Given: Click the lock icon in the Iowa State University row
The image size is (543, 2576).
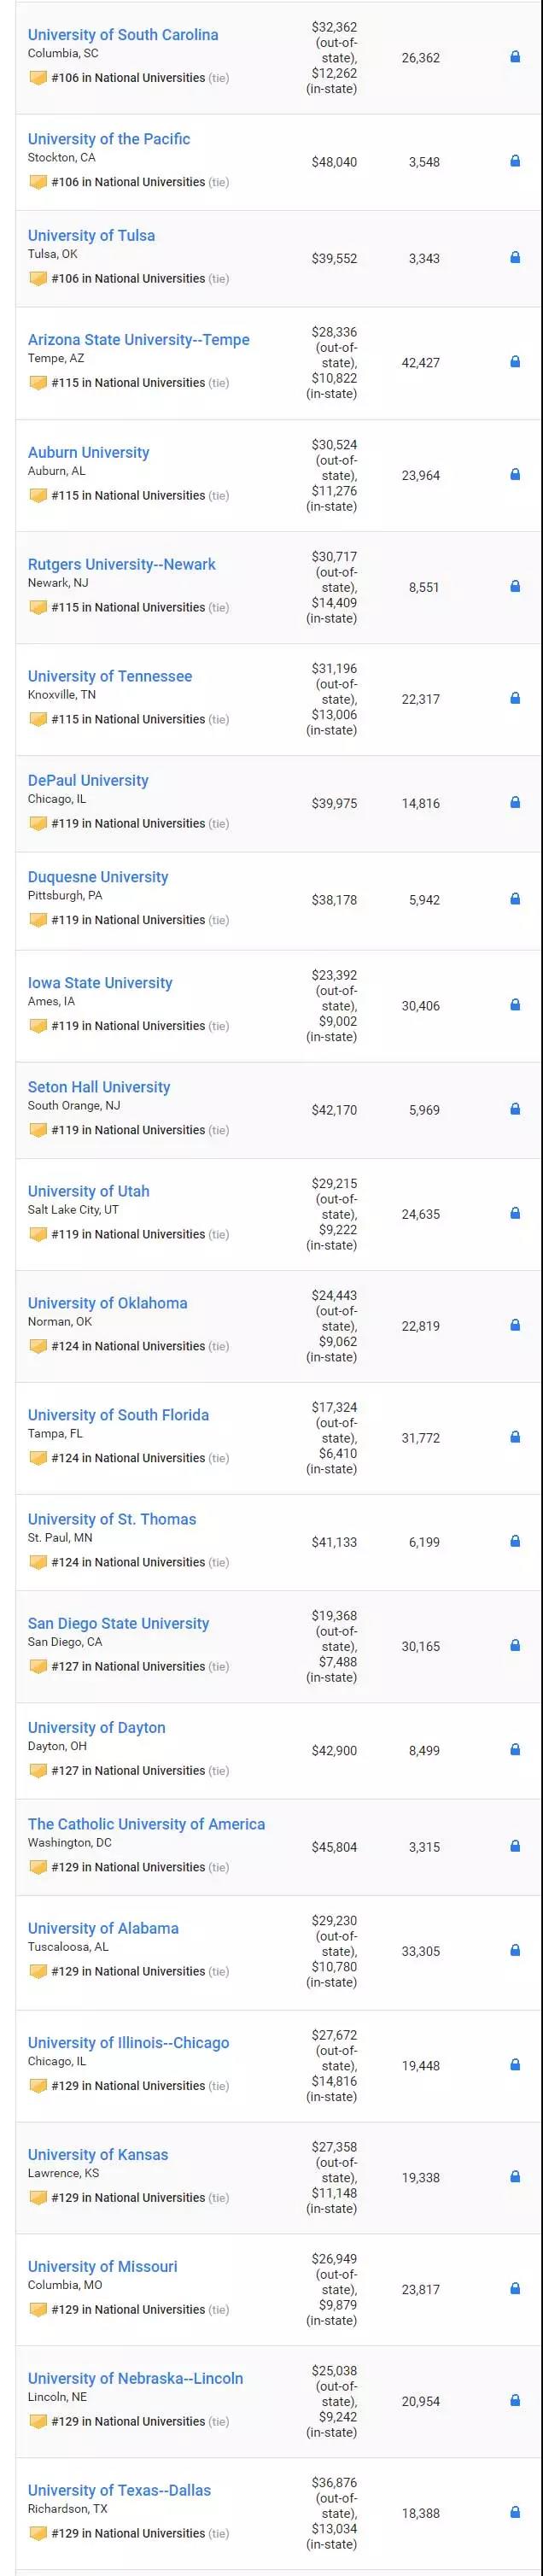Looking at the screenshot, I should point(515,1005).
